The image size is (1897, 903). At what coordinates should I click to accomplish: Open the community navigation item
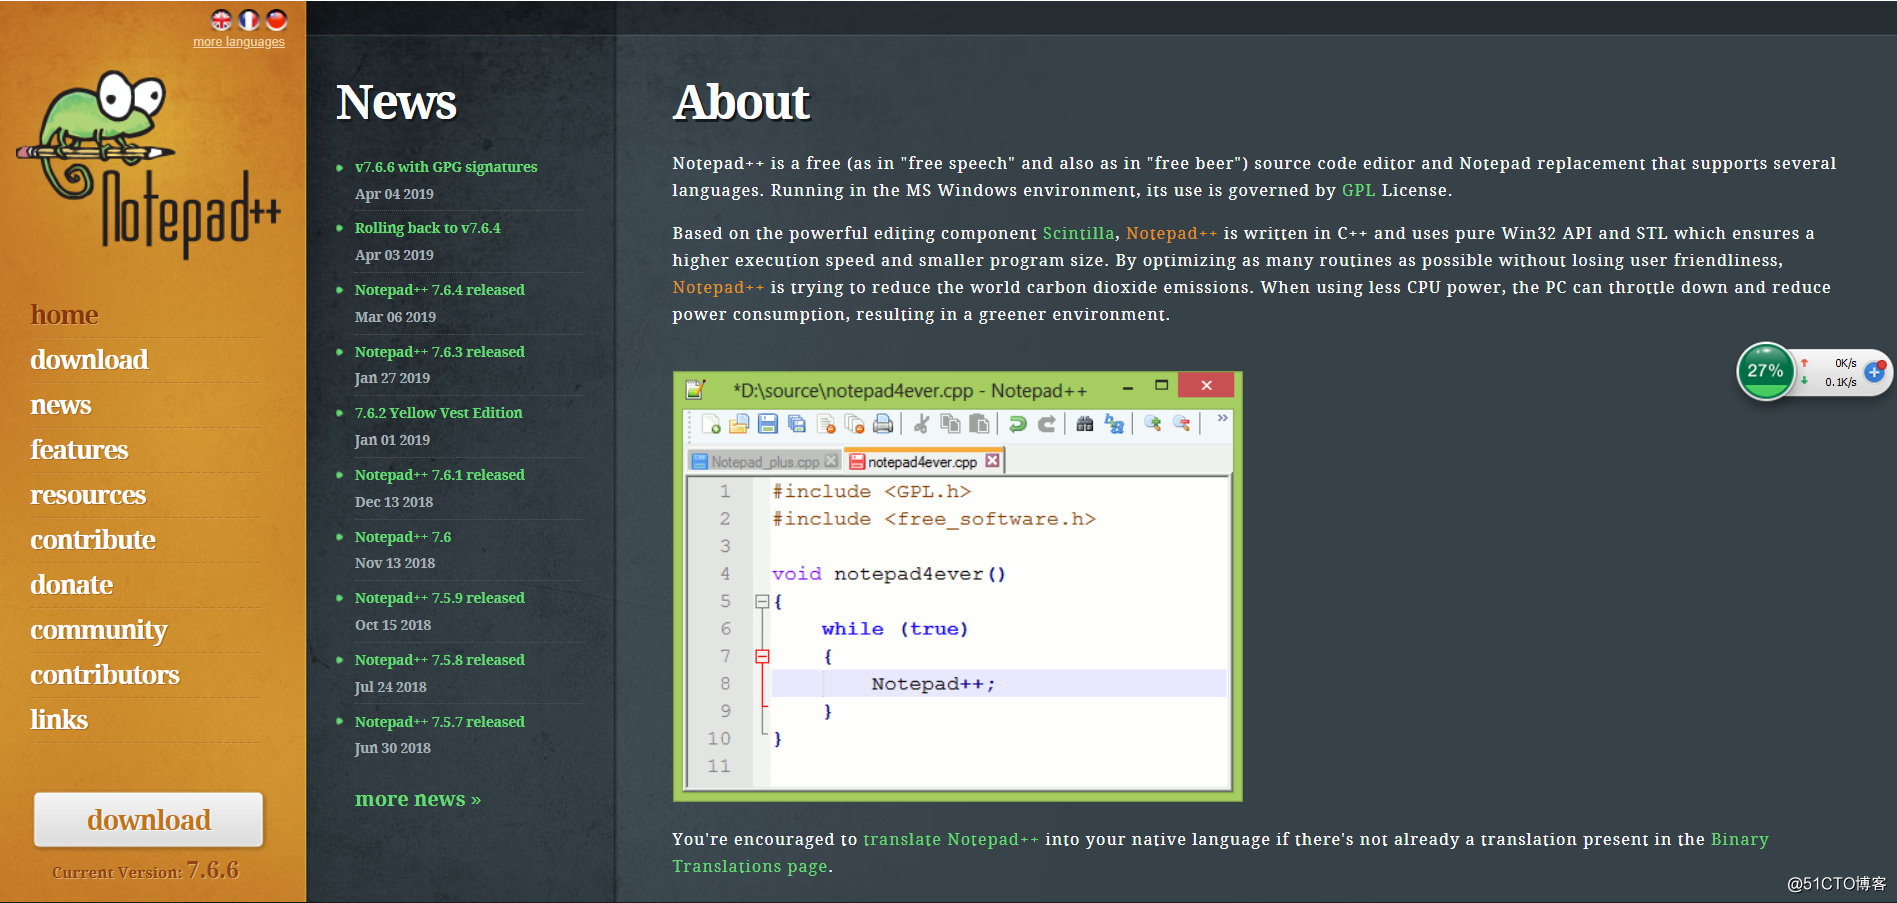tap(99, 630)
